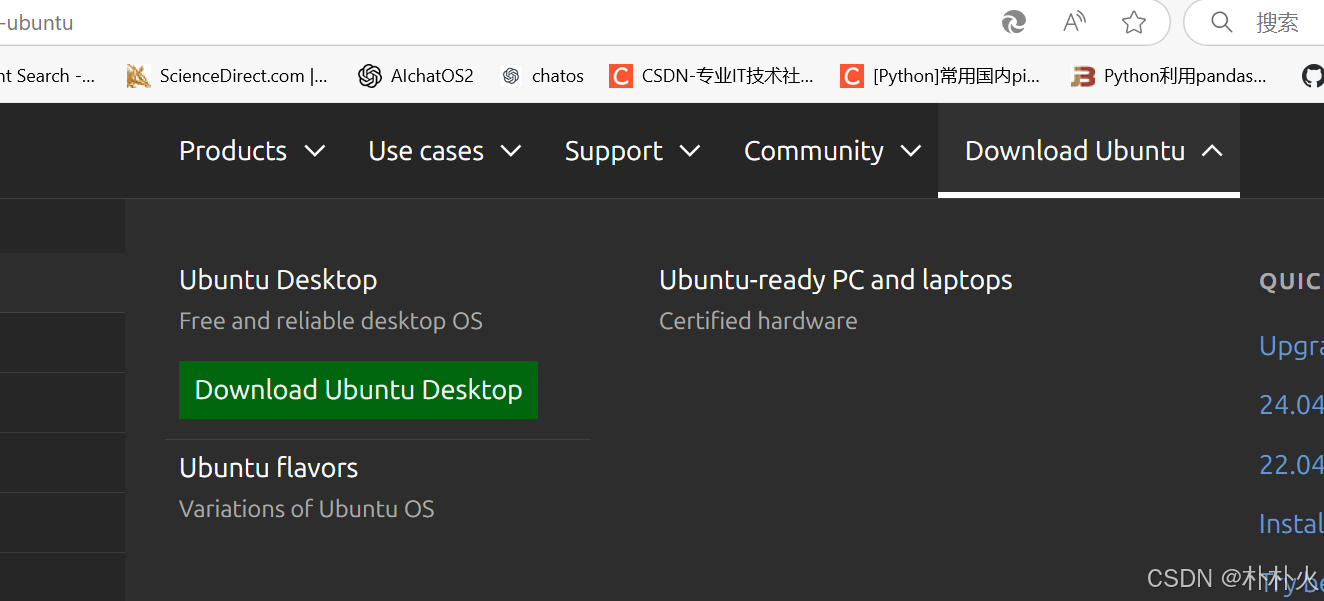Open the ScienceDirect.com bookmark
Image resolution: width=1324 pixels, height=601 pixels.
pyautogui.click(x=227, y=76)
